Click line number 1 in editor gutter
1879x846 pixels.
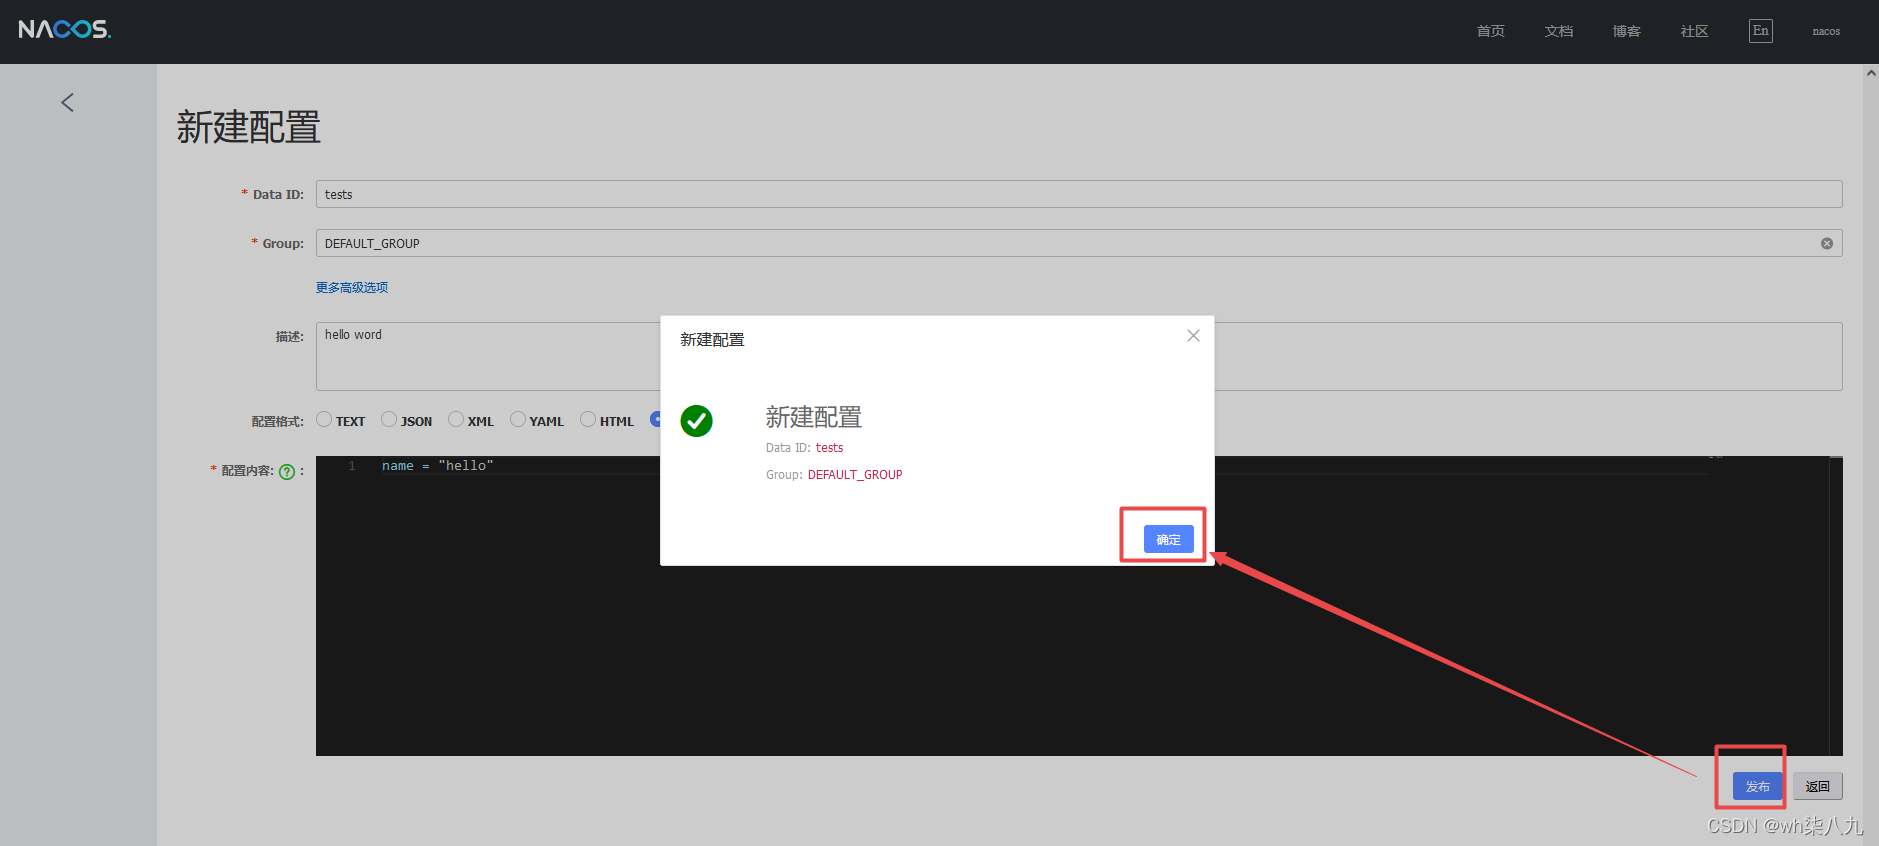point(351,466)
